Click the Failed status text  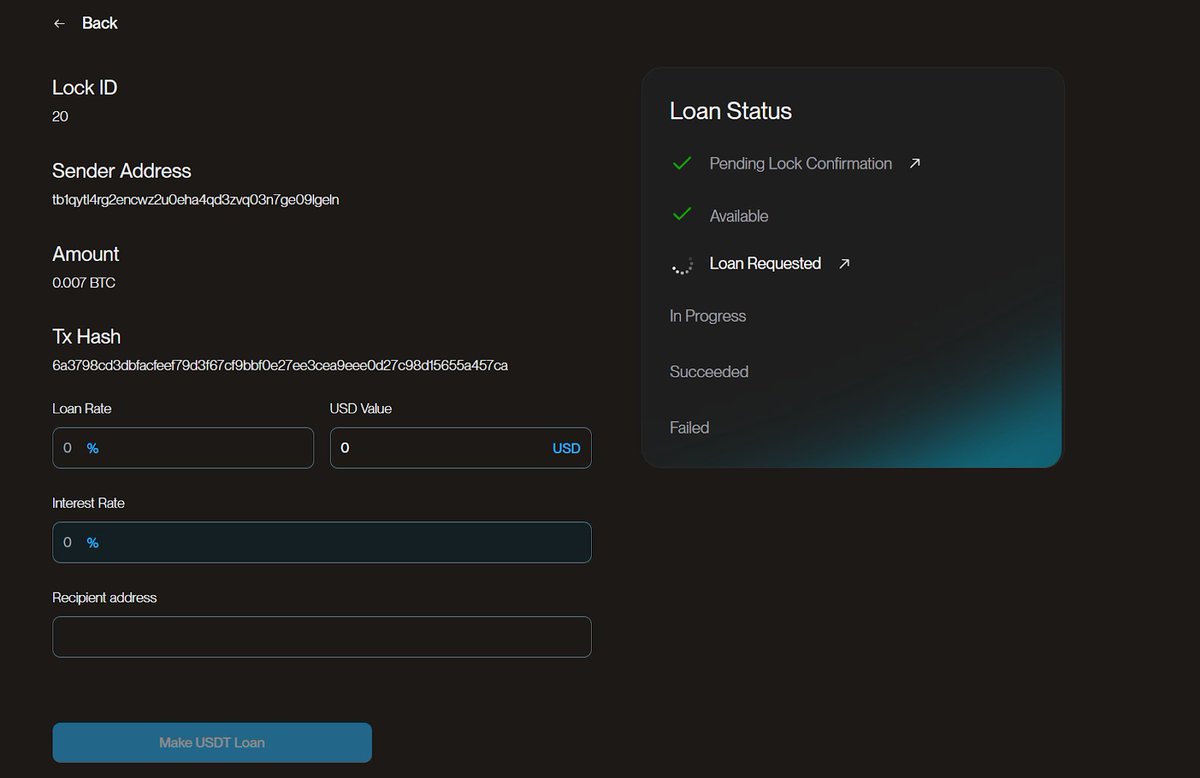tap(689, 428)
